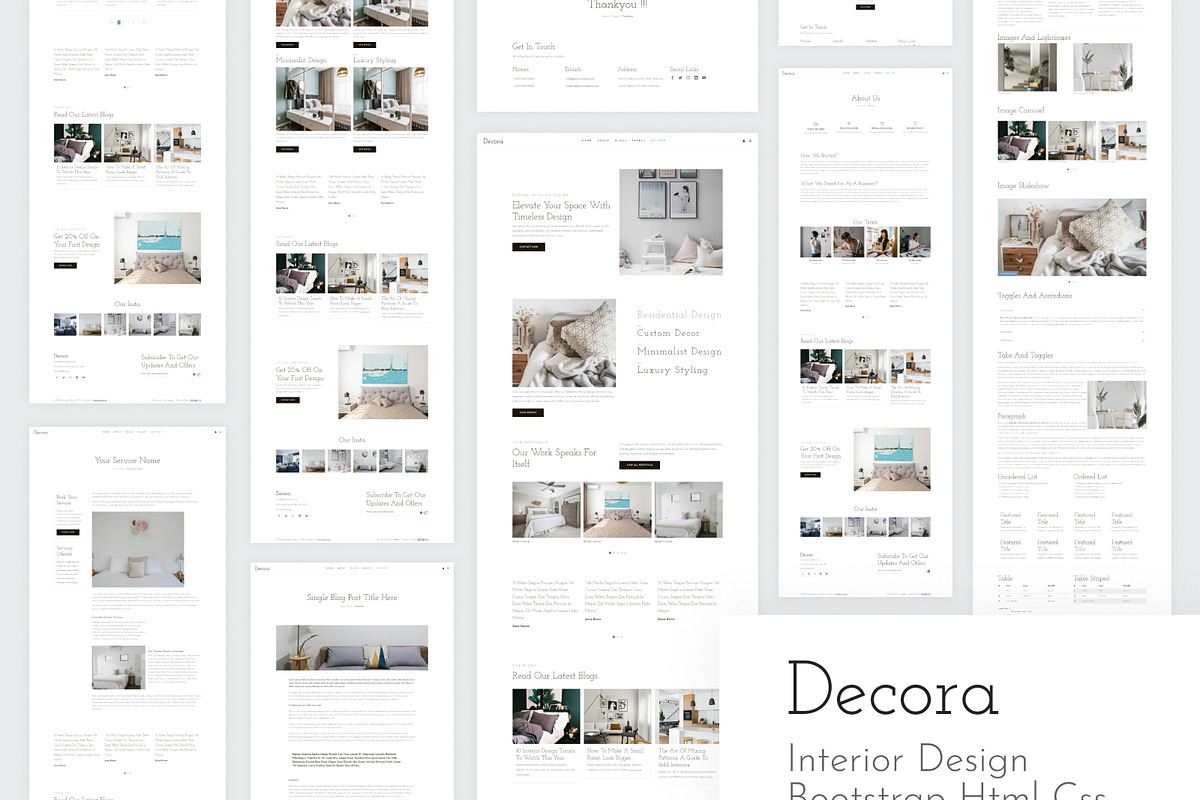The image size is (1200, 800).
Task: Click the Book Your Service button on service page
Action: tap(68, 532)
